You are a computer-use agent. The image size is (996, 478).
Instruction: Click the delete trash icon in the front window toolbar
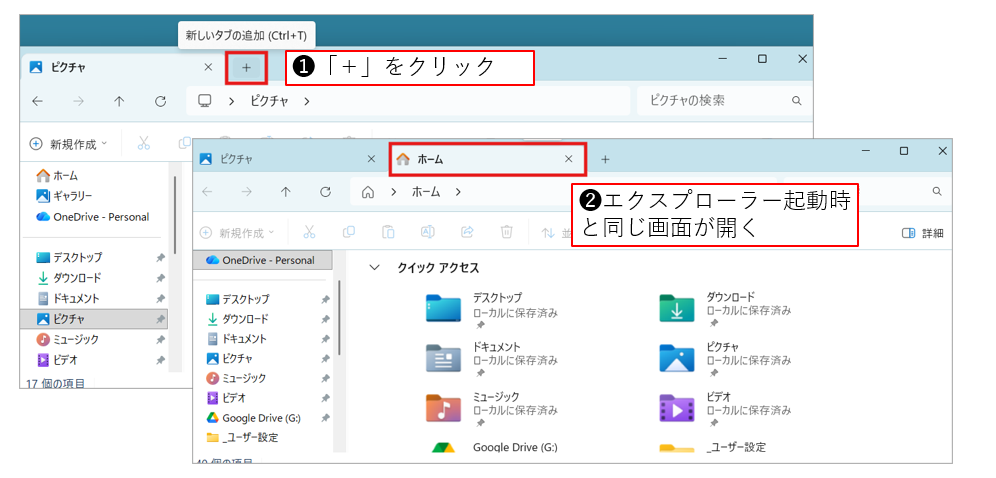[506, 232]
